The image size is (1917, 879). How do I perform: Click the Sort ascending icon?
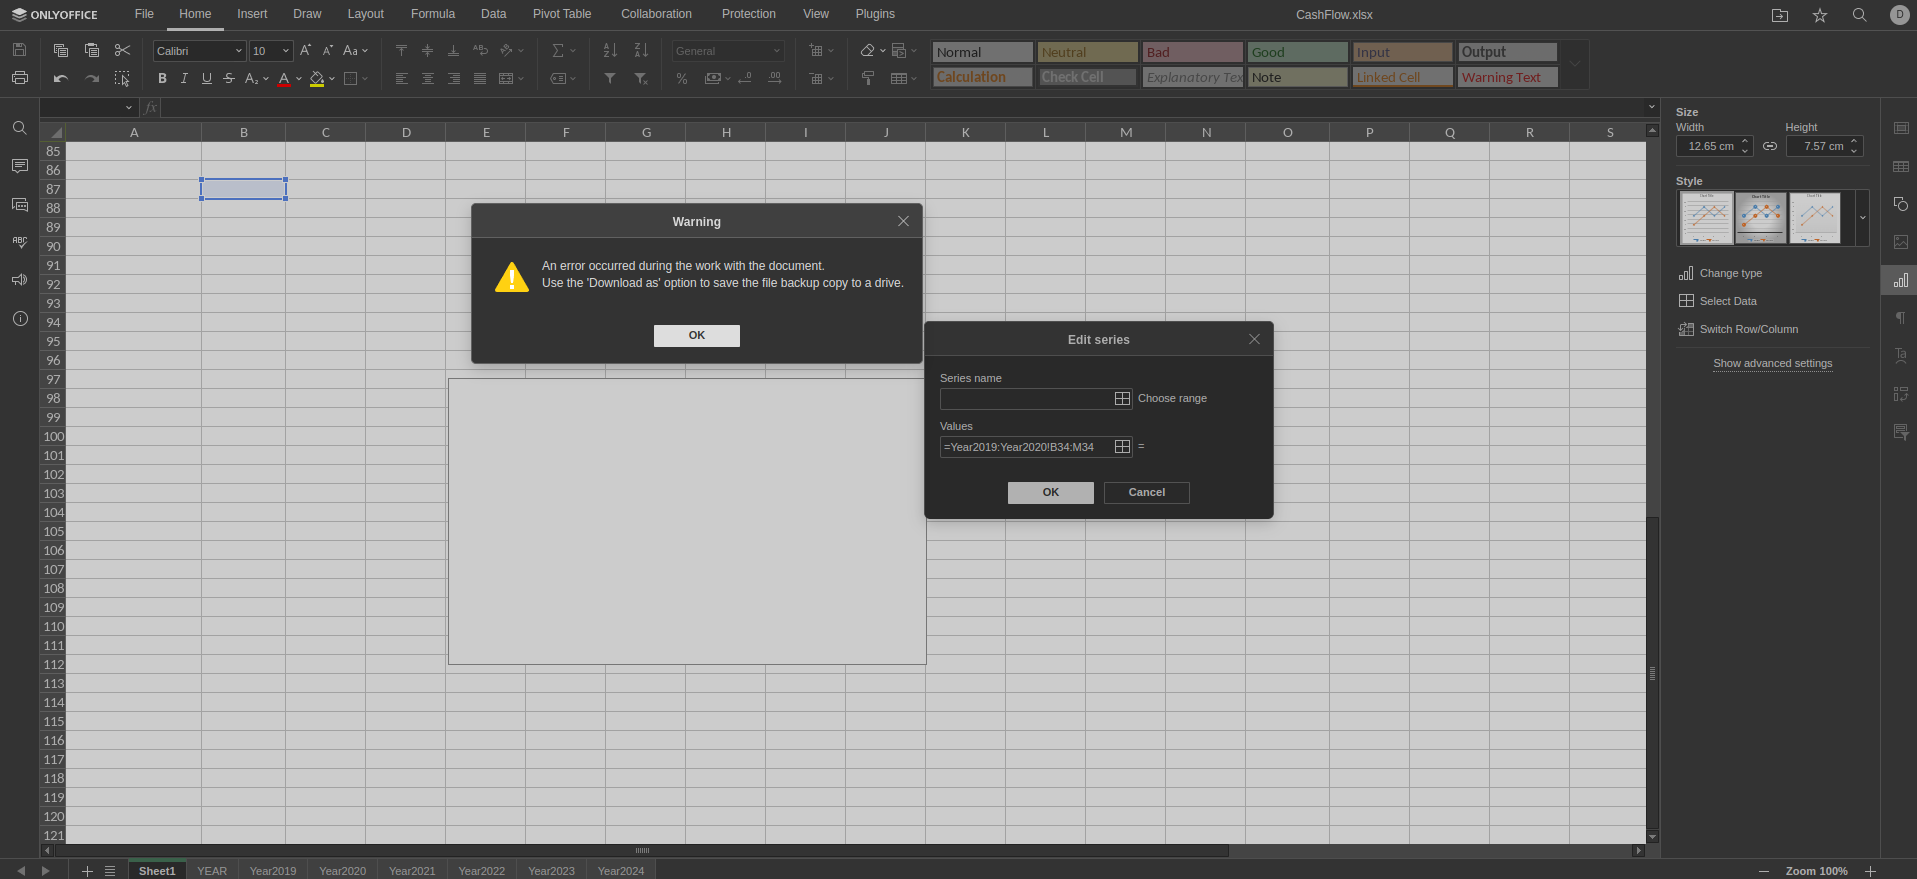(x=610, y=50)
